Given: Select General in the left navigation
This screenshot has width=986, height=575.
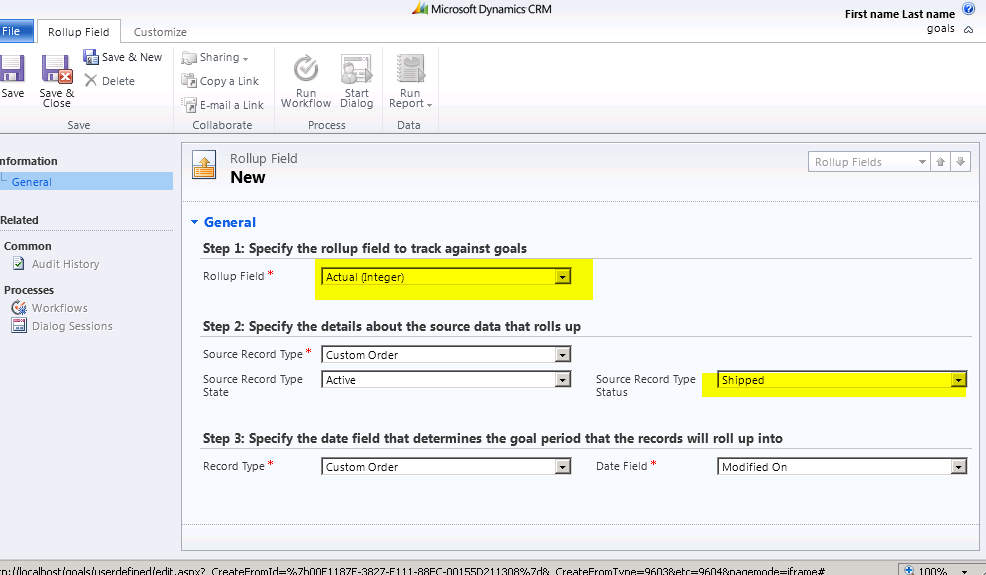Looking at the screenshot, I should click(x=86, y=182).
